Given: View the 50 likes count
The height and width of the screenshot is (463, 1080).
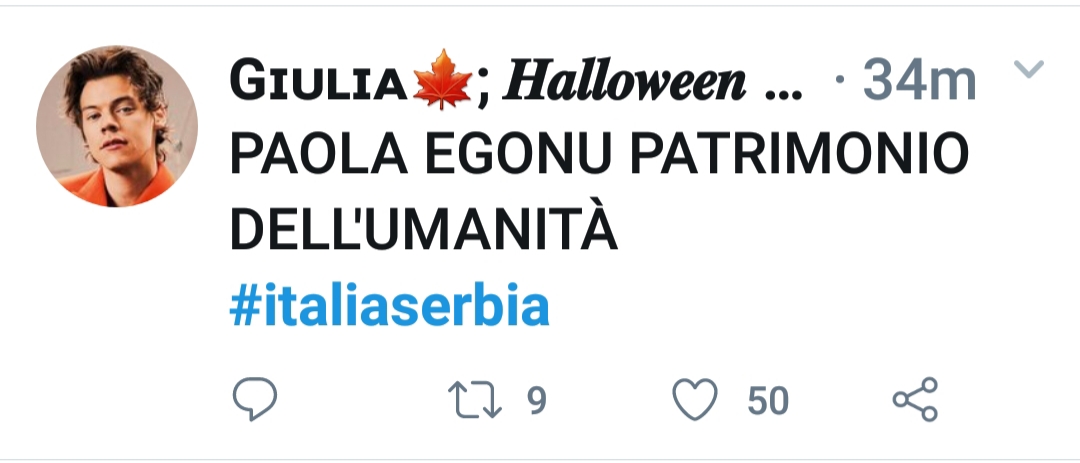Looking at the screenshot, I should 768,400.
